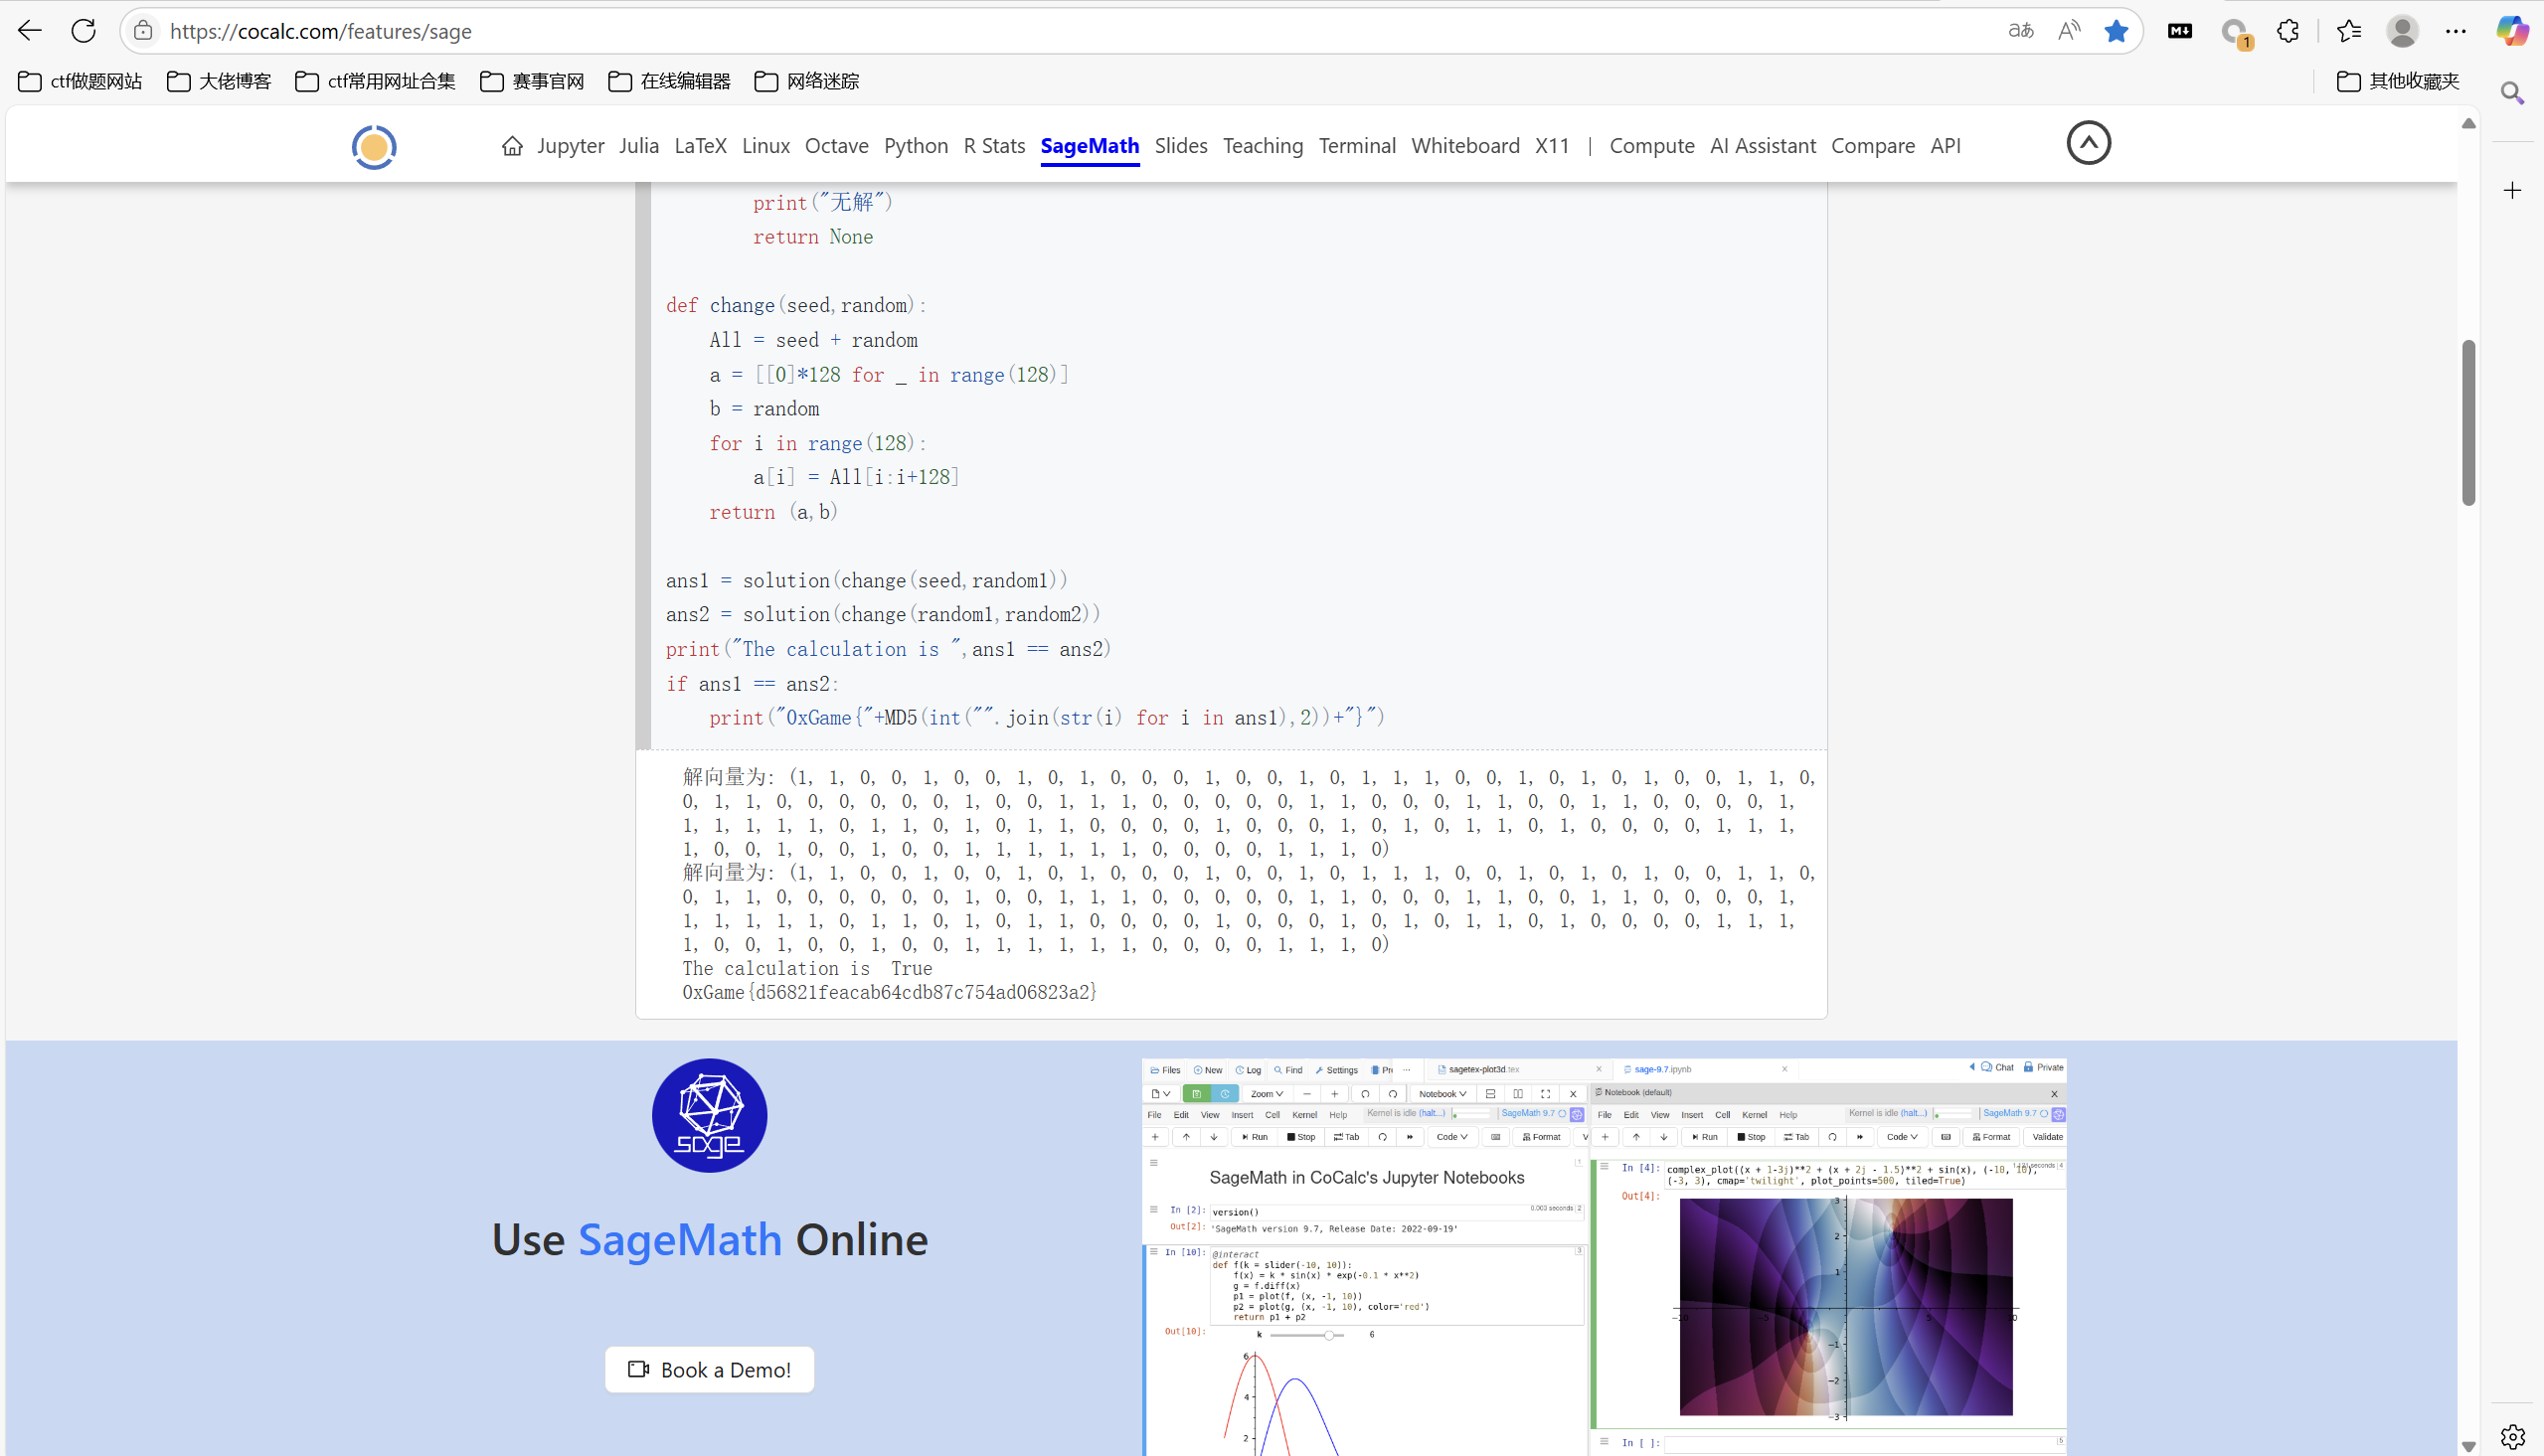Image resolution: width=2544 pixels, height=1456 pixels.
Task: Click the 'ans1 = solution(change(seed,random1))' line
Action: pos(867,580)
